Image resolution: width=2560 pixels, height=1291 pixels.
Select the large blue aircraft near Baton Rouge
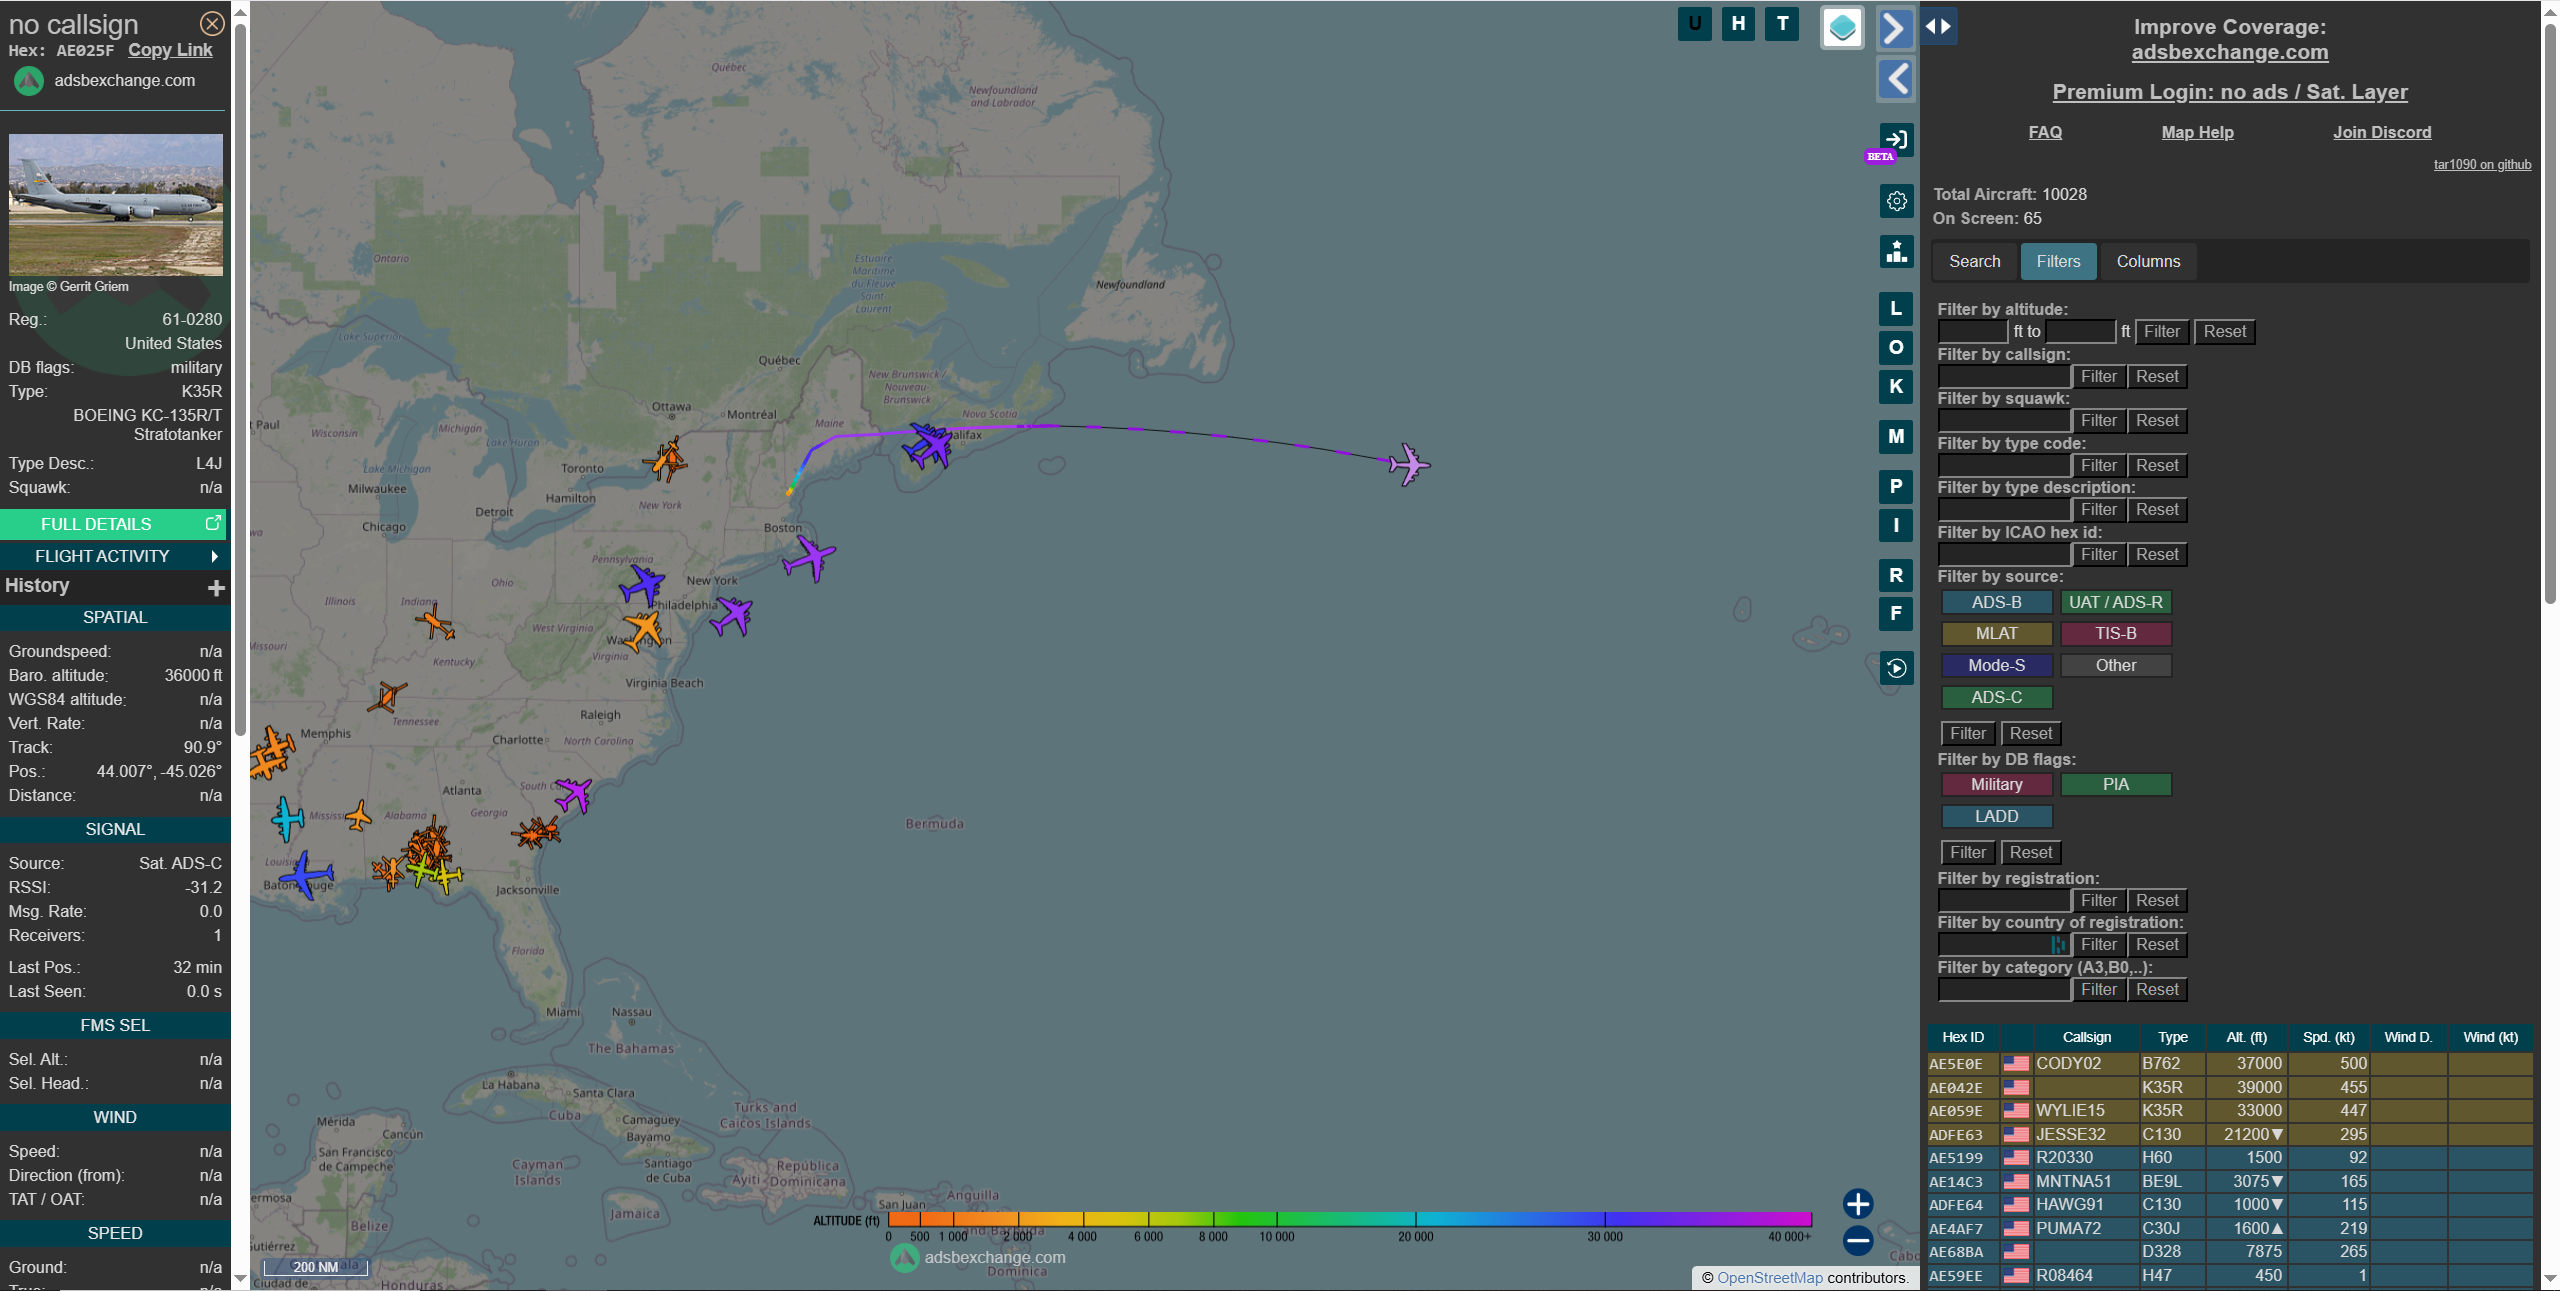307,875
